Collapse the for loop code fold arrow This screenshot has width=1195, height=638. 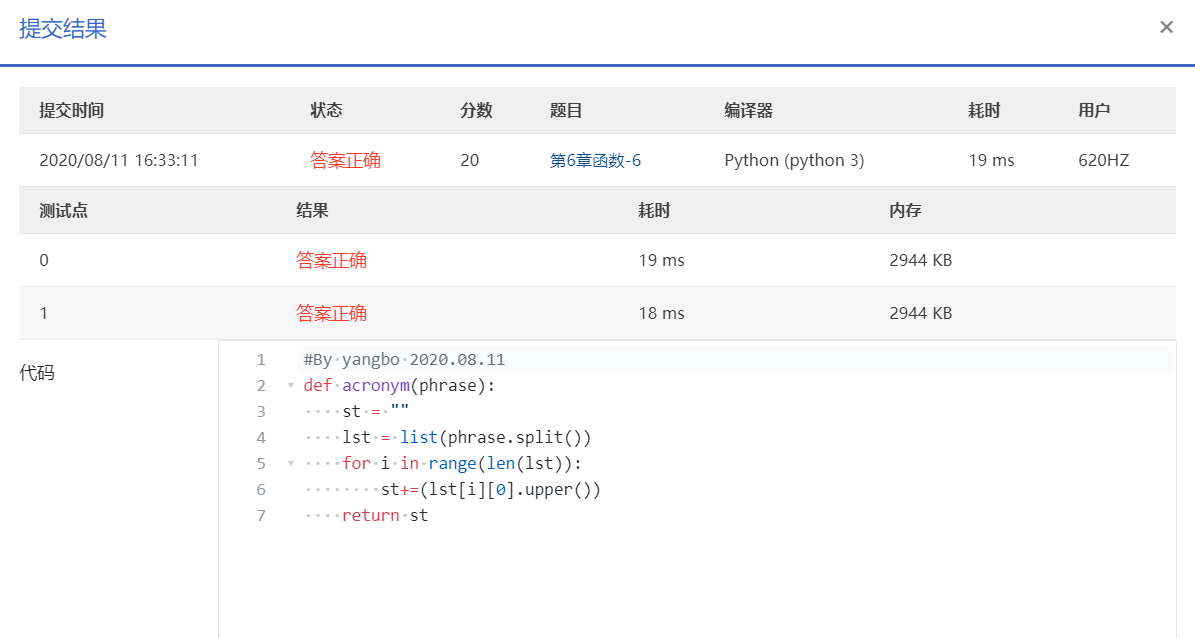click(289, 463)
